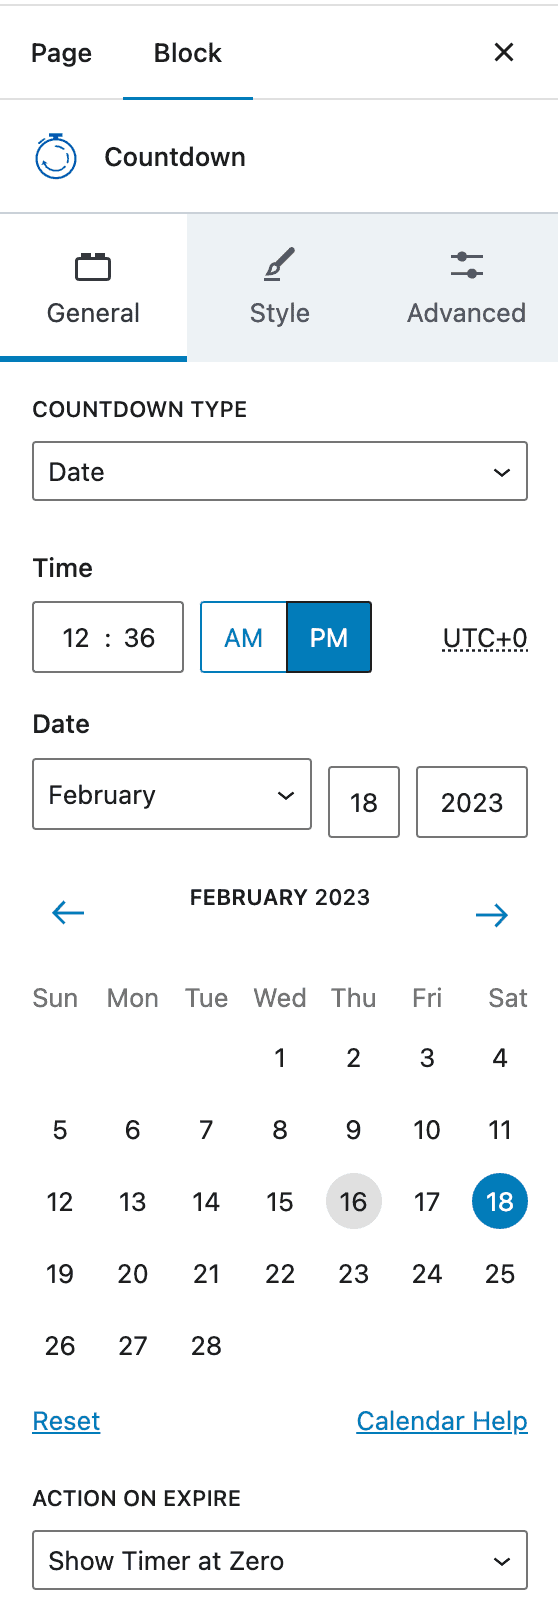Select AM time period
The width and height of the screenshot is (558, 1622).
244,637
